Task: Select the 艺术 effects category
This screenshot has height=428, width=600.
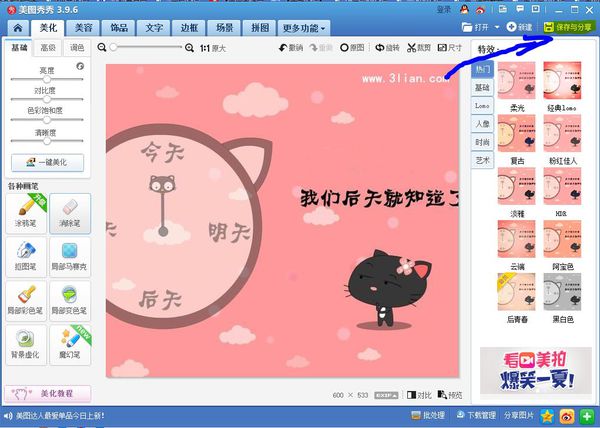Action: tap(482, 160)
